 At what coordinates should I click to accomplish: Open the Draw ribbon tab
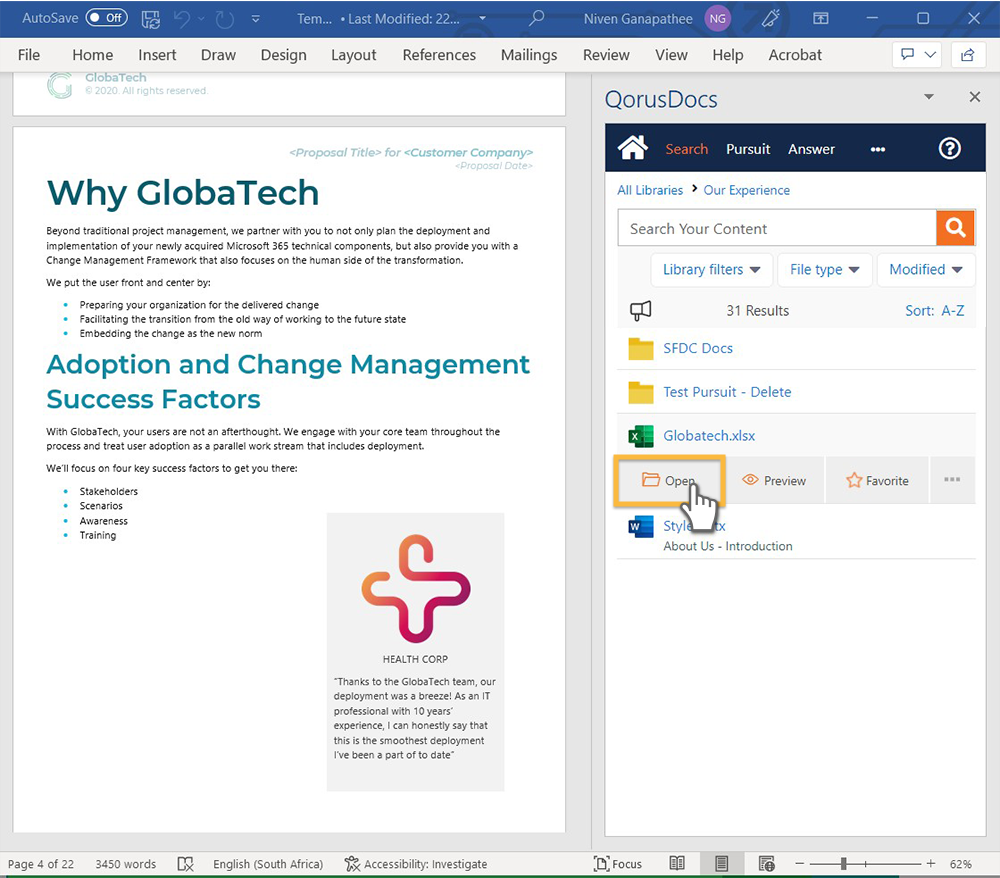[x=218, y=55]
